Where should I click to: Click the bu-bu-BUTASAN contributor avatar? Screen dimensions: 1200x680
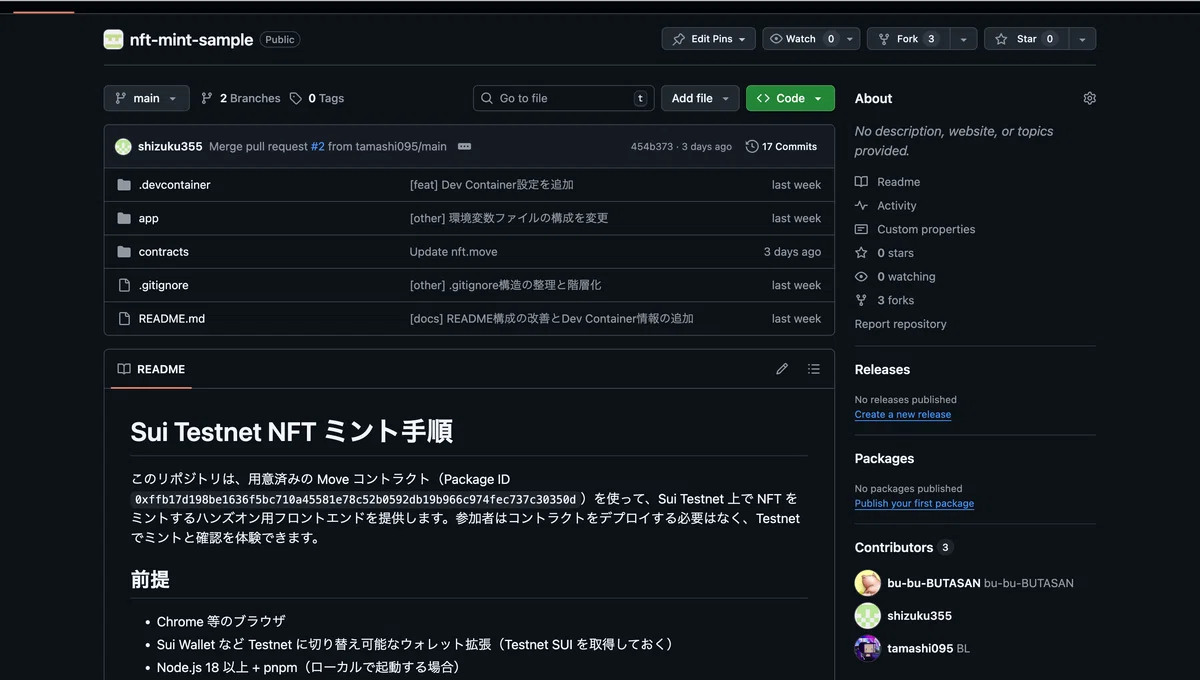click(867, 583)
